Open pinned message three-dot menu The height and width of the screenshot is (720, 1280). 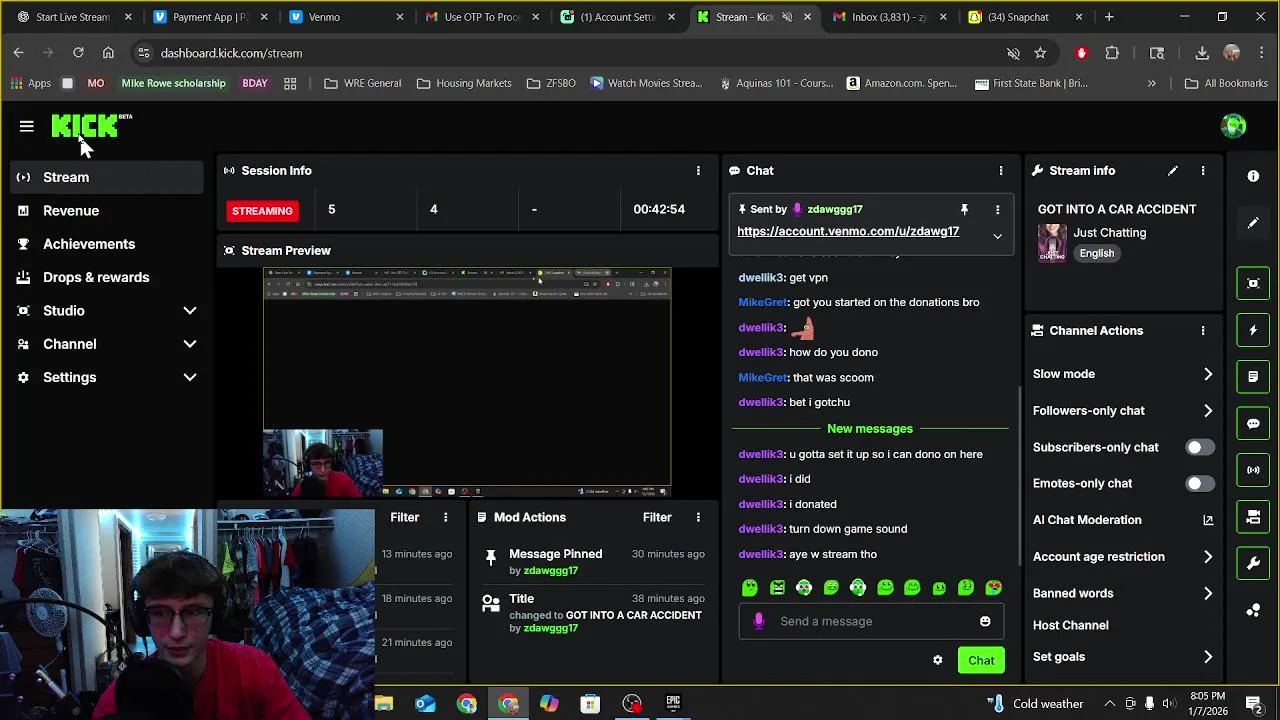[997, 209]
